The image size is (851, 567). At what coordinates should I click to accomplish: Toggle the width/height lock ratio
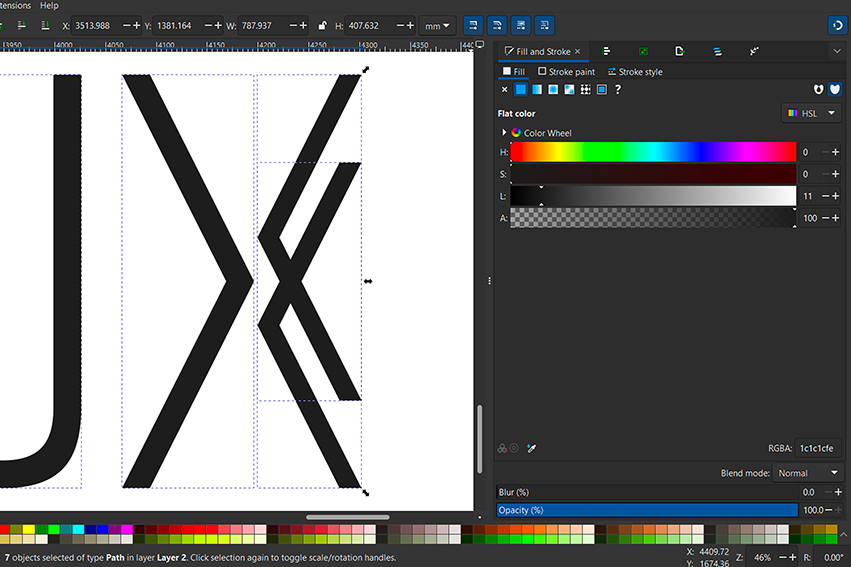tap(321, 24)
